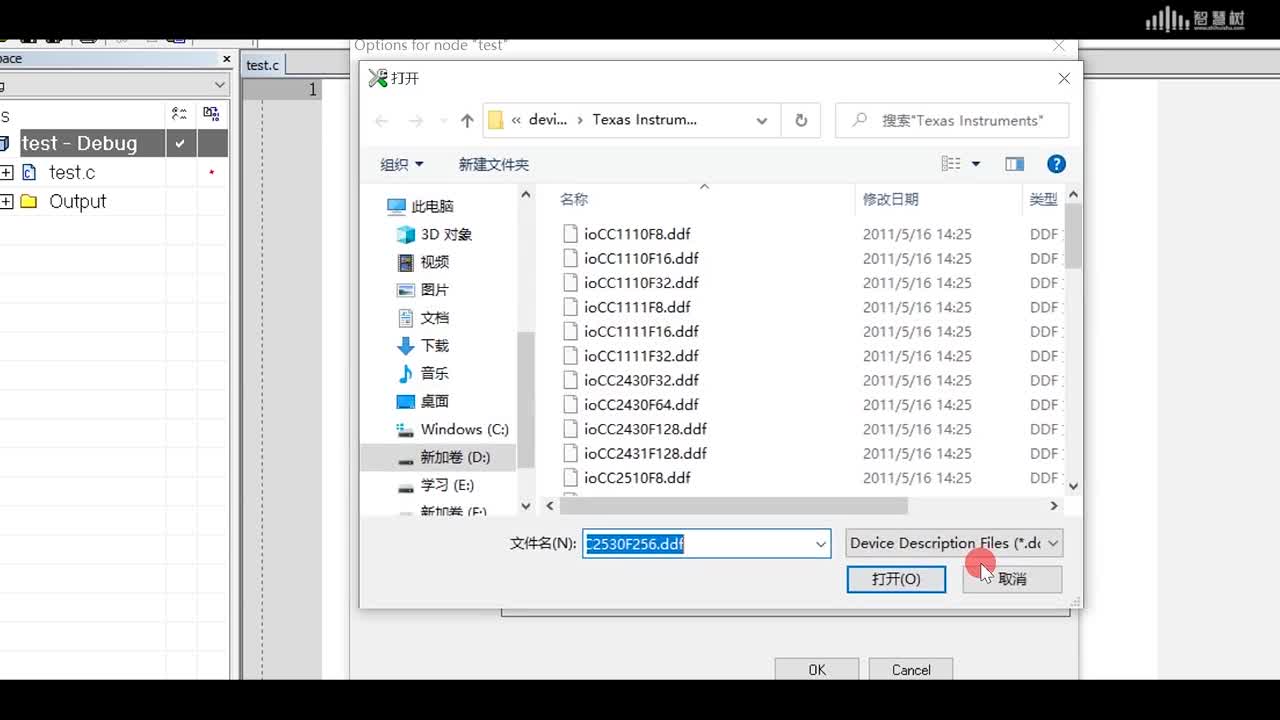1280x720 pixels.
Task: Refresh the Texas Instruments folder view
Action: click(801, 120)
